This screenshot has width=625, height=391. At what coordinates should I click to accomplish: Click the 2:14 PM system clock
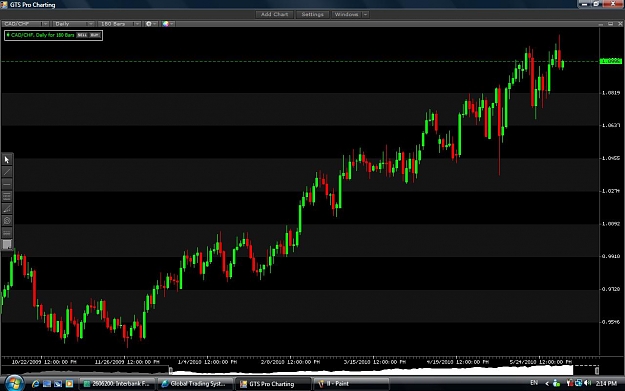[606, 383]
